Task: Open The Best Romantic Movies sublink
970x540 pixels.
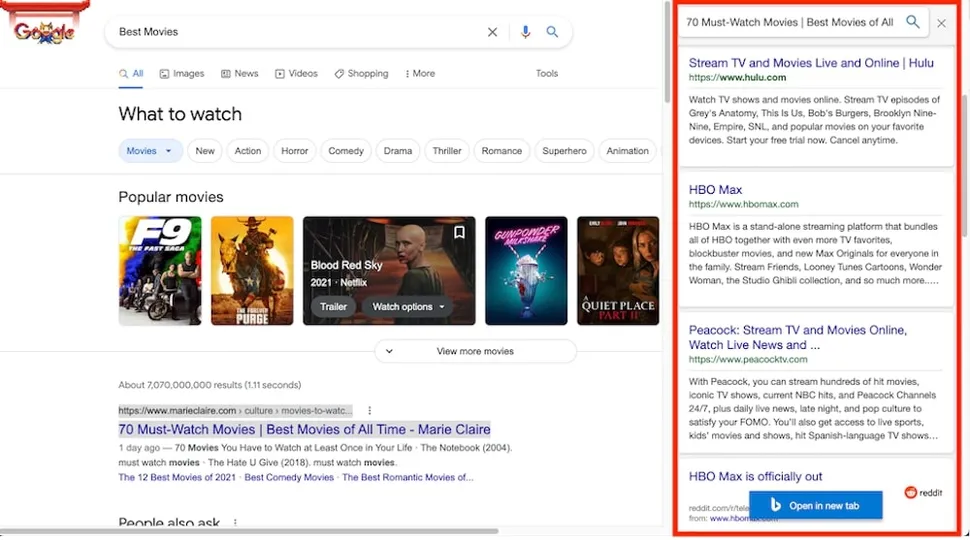Action: point(408,478)
